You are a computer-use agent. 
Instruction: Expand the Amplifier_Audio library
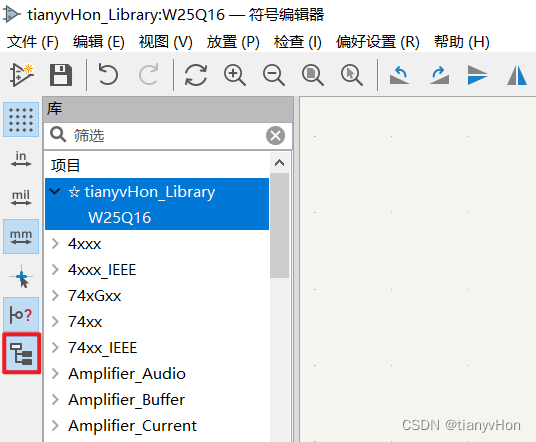click(55, 374)
